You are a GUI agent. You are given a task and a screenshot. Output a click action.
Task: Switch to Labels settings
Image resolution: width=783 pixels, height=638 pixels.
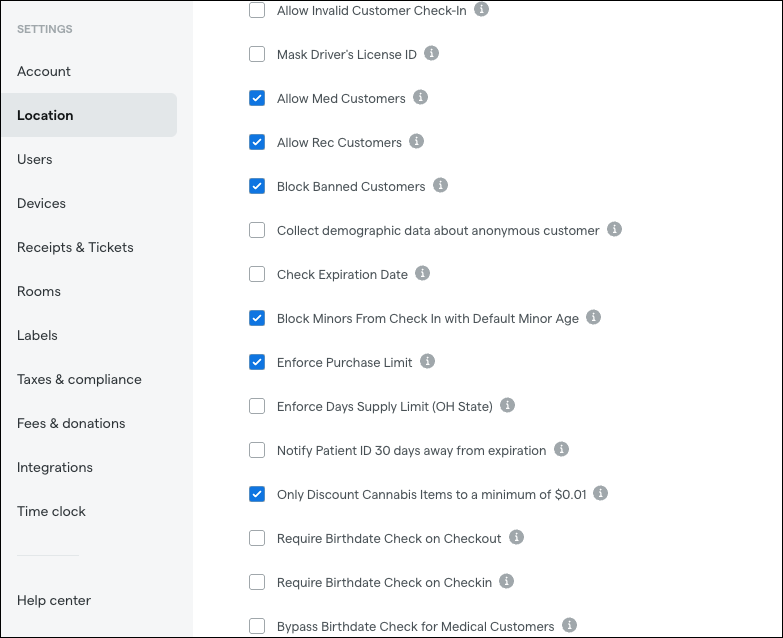(37, 335)
